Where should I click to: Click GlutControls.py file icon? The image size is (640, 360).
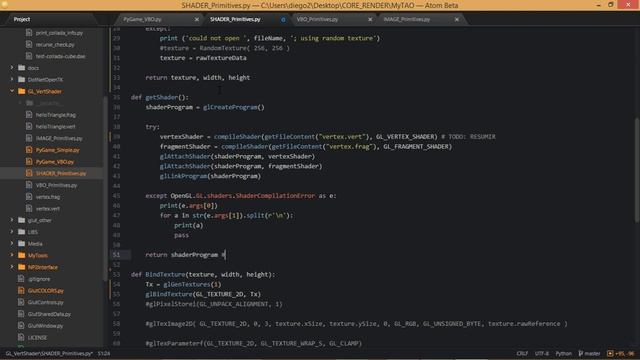[21, 302]
